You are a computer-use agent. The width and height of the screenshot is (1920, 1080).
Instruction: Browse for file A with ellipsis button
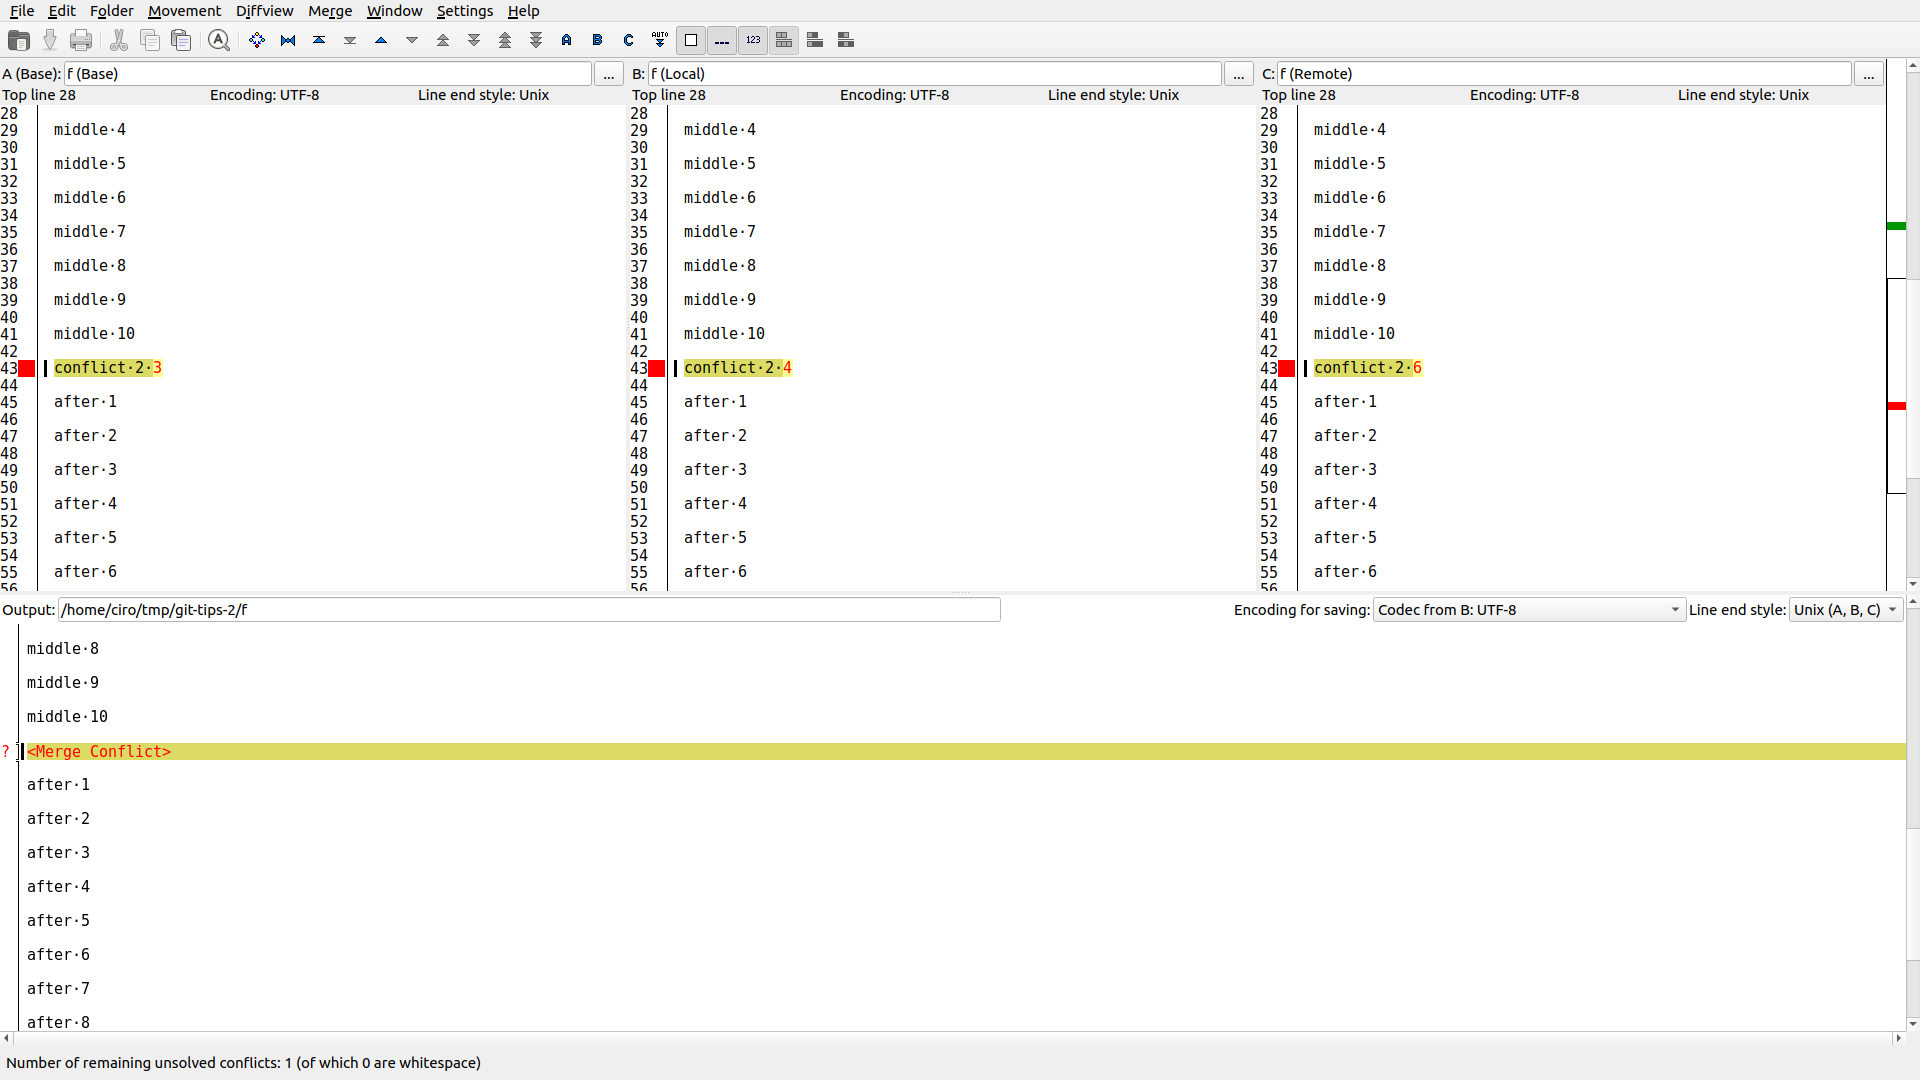608,74
